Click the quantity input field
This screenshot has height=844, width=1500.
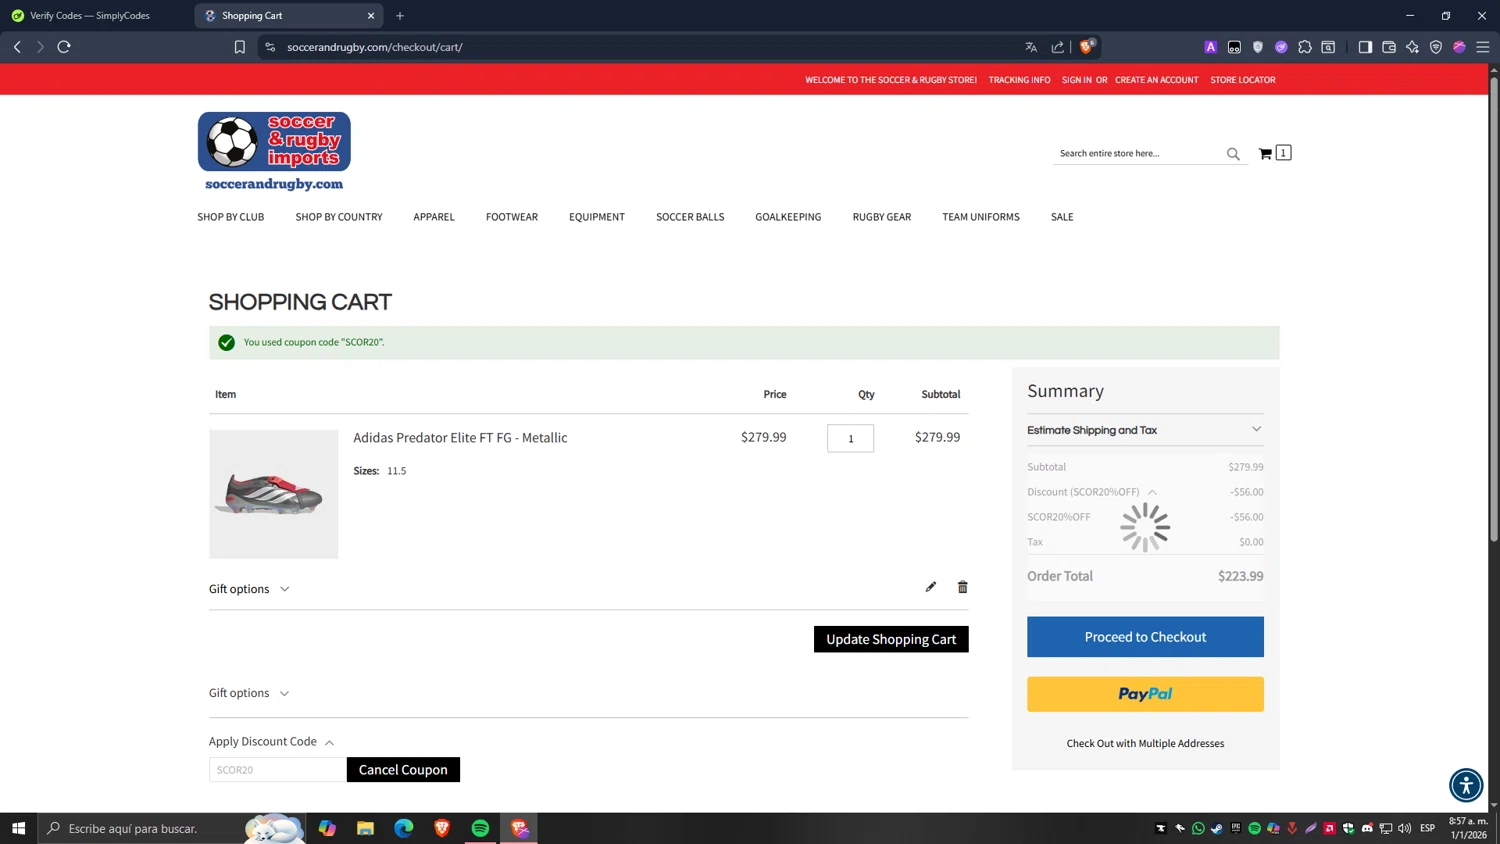coord(850,438)
